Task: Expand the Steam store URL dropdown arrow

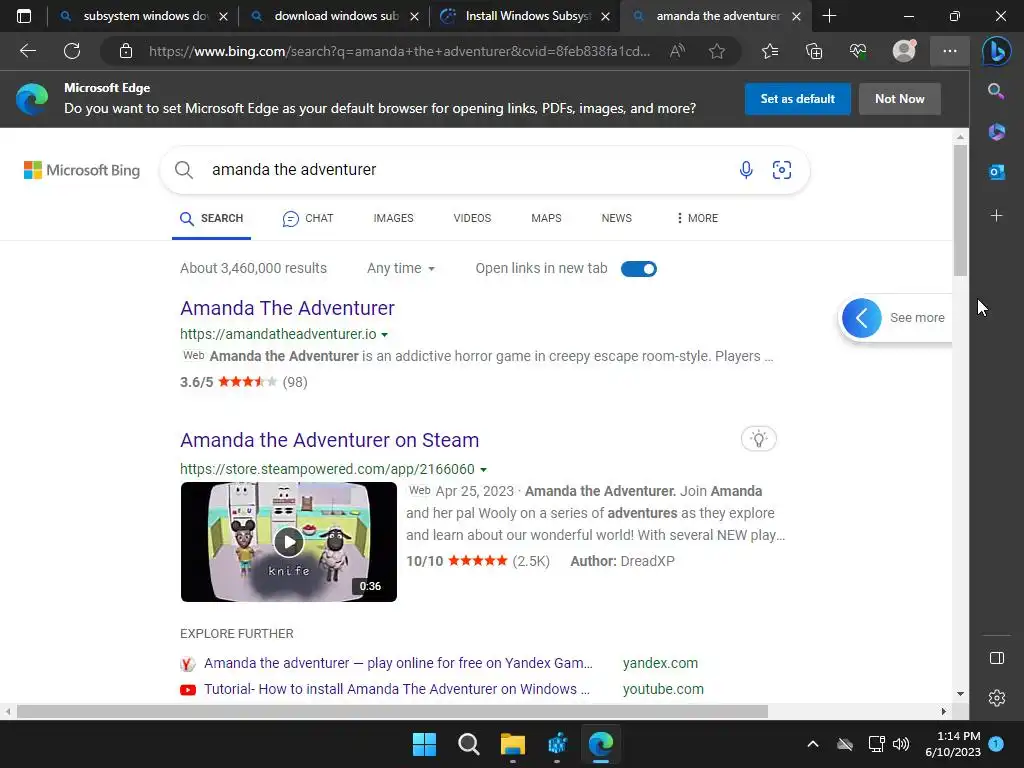Action: coord(483,470)
